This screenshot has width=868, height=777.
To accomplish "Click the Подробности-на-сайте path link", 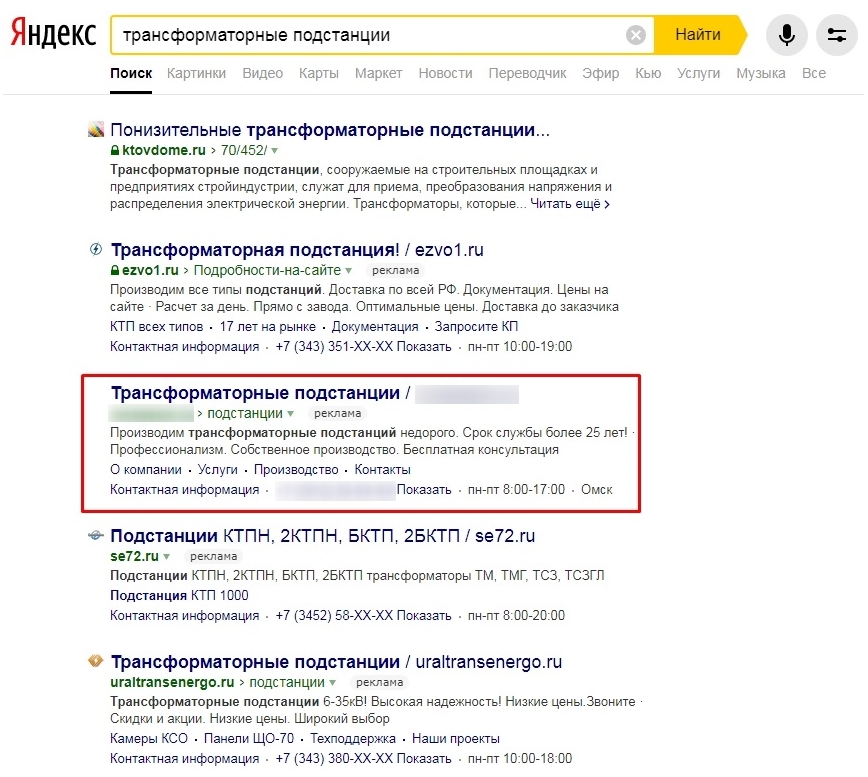I will (x=267, y=270).
